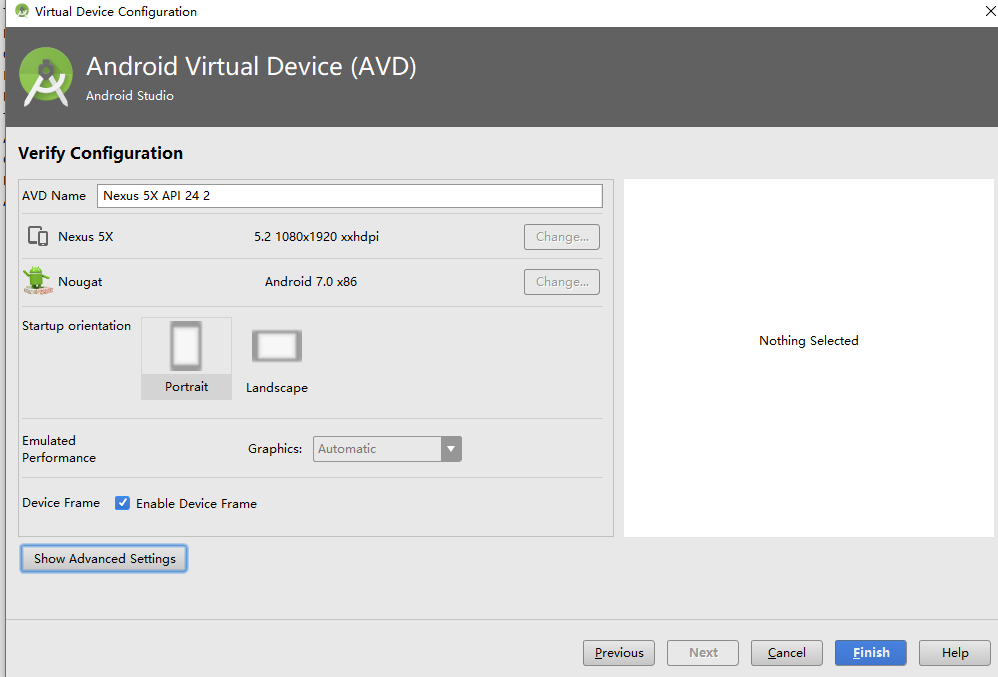Click the 'Nexus 5X' device name label
This screenshot has width=998, height=677.
point(85,237)
